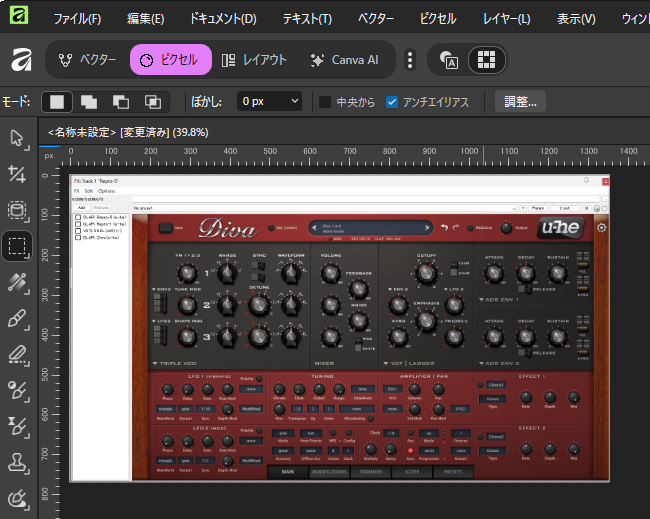Click the 調整... button
650x519 pixels.
(520, 101)
